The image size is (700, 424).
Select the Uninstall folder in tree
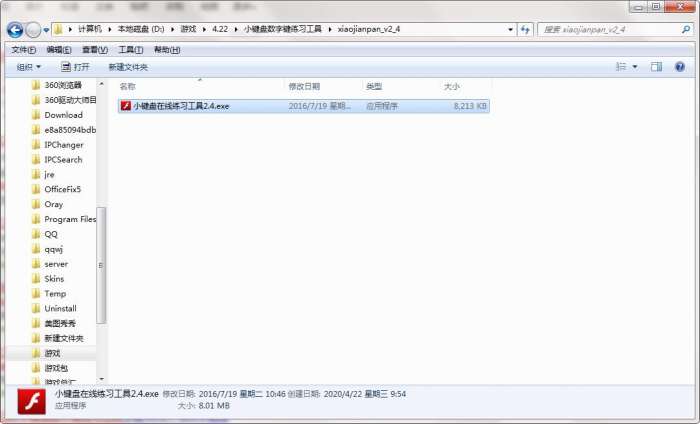coord(60,309)
